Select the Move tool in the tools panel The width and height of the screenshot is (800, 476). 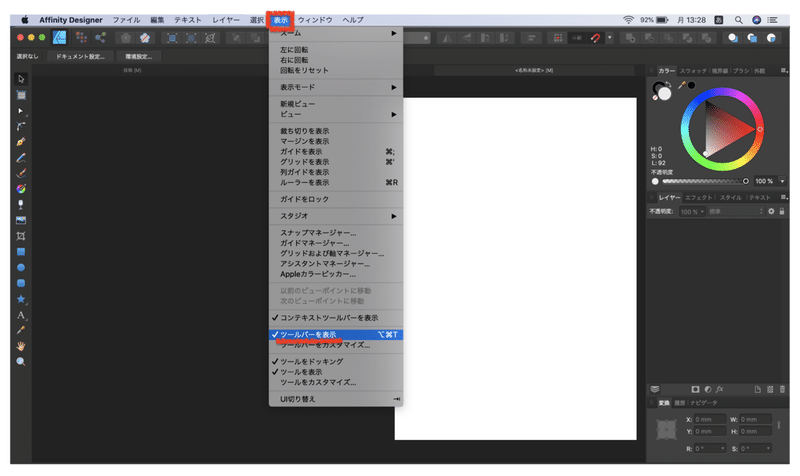point(21,79)
